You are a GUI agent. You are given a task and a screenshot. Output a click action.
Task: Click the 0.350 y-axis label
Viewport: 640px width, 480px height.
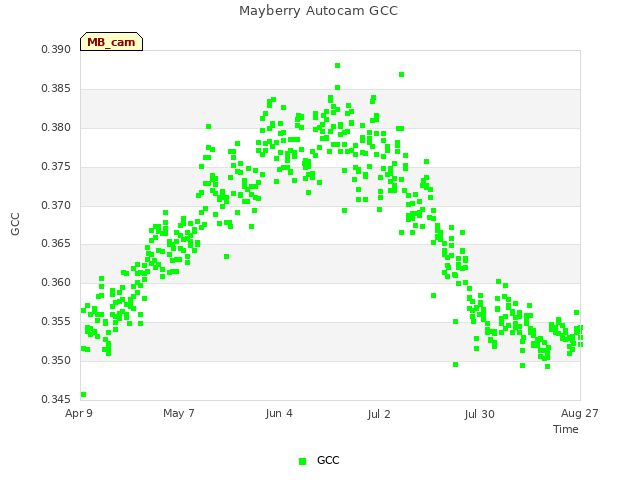pyautogui.click(x=56, y=360)
